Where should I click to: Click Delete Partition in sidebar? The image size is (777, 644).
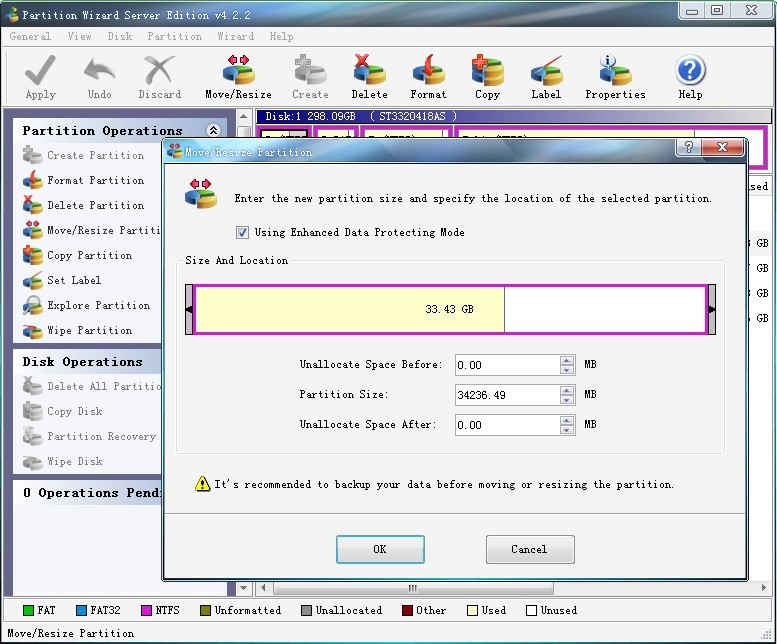83,205
